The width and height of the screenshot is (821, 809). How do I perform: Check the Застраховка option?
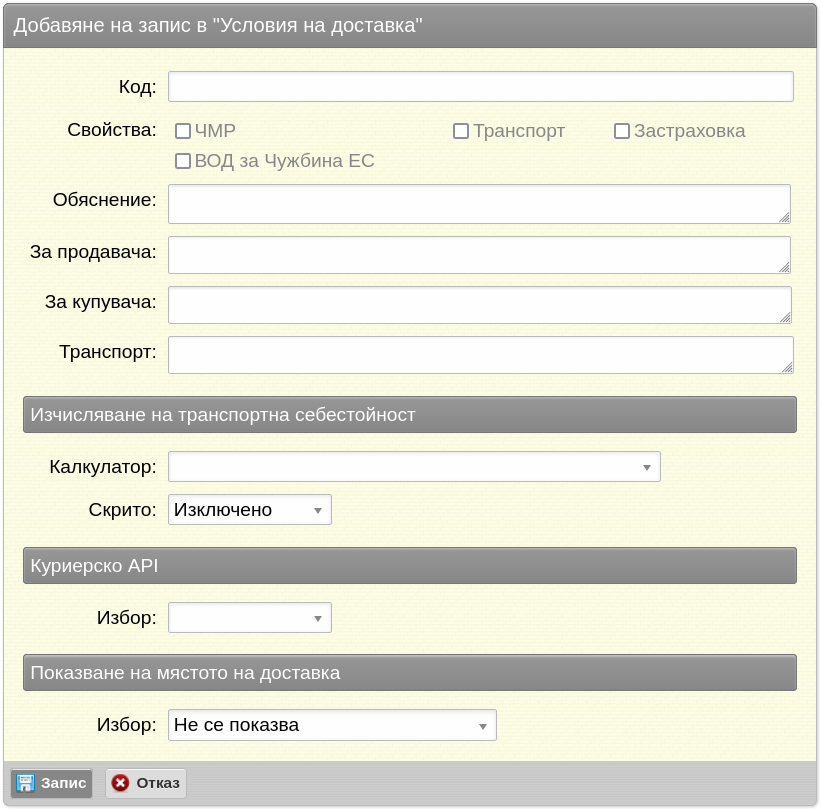(622, 131)
